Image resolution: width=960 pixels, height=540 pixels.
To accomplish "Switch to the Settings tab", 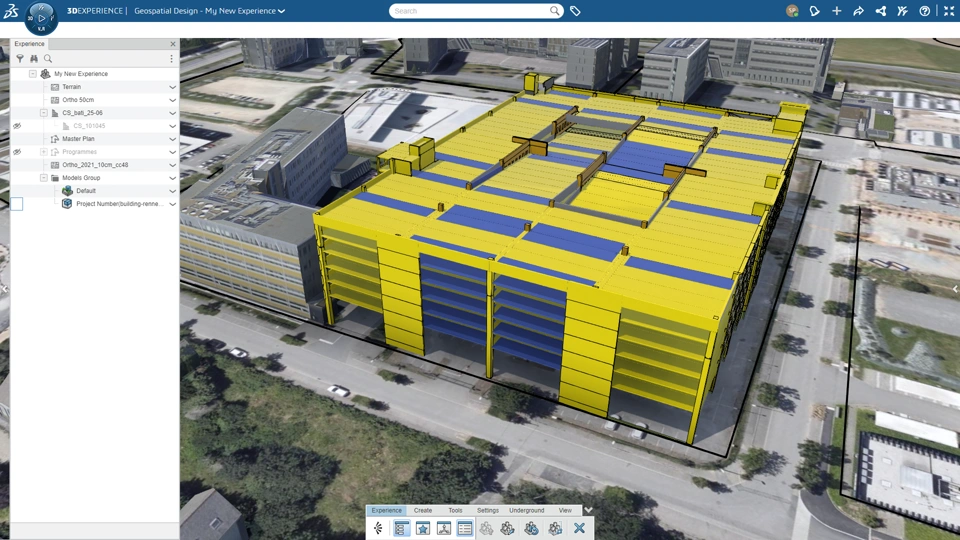I will coord(488,510).
